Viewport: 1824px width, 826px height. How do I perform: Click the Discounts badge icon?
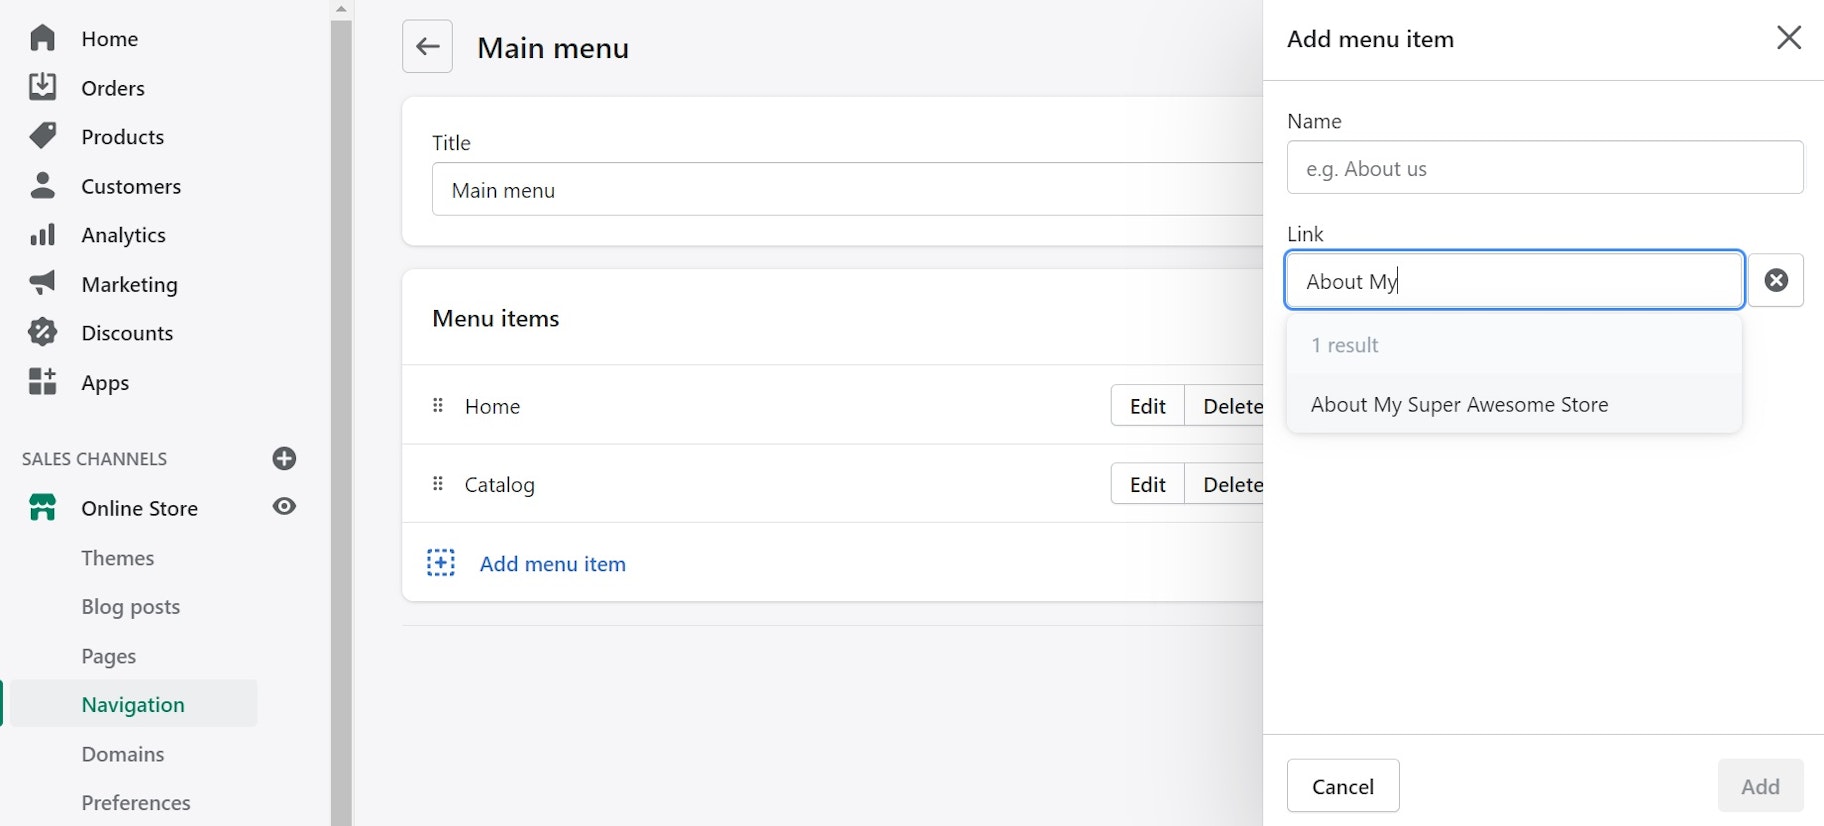pos(42,333)
